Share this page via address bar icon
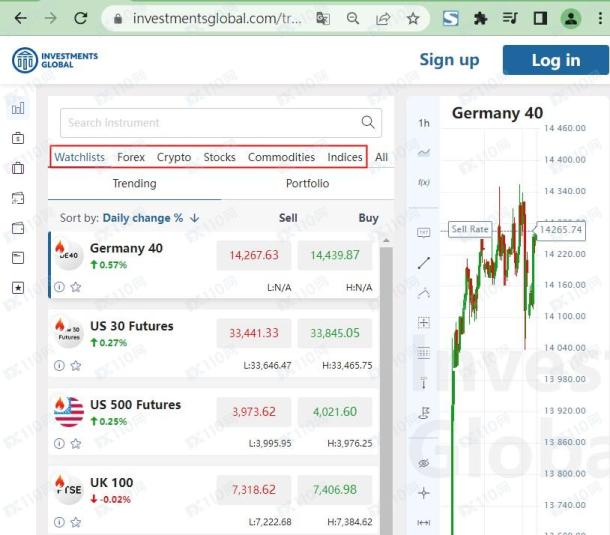This screenshot has height=535, width=610. pos(383,18)
